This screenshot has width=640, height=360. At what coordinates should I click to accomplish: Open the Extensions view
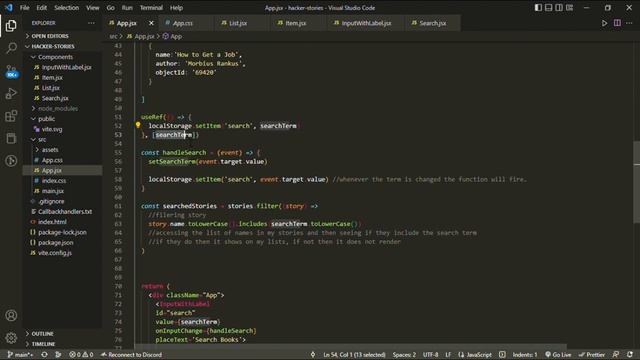click(11, 116)
